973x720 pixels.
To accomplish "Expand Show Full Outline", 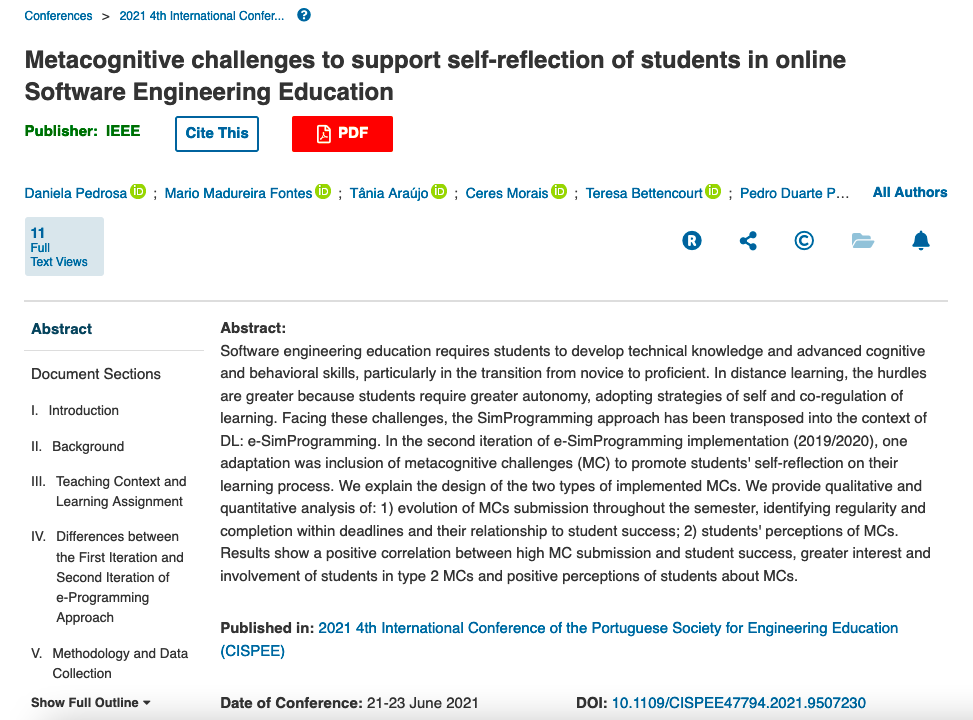I will [x=91, y=703].
